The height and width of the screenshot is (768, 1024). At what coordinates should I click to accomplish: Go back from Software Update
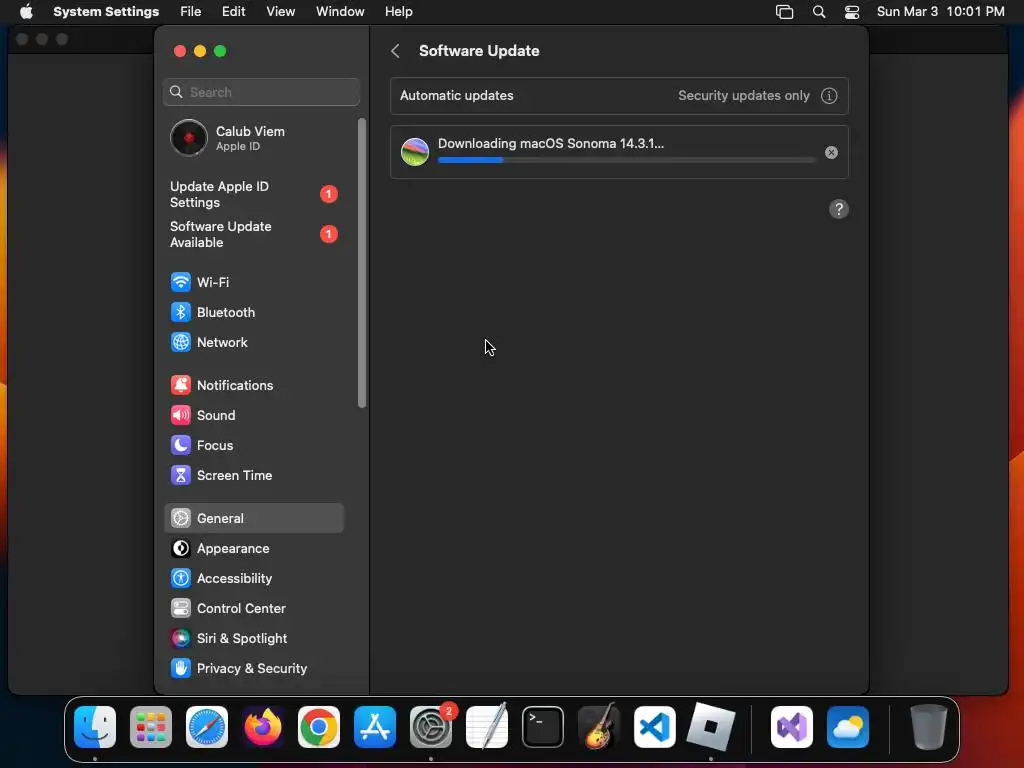pos(395,51)
